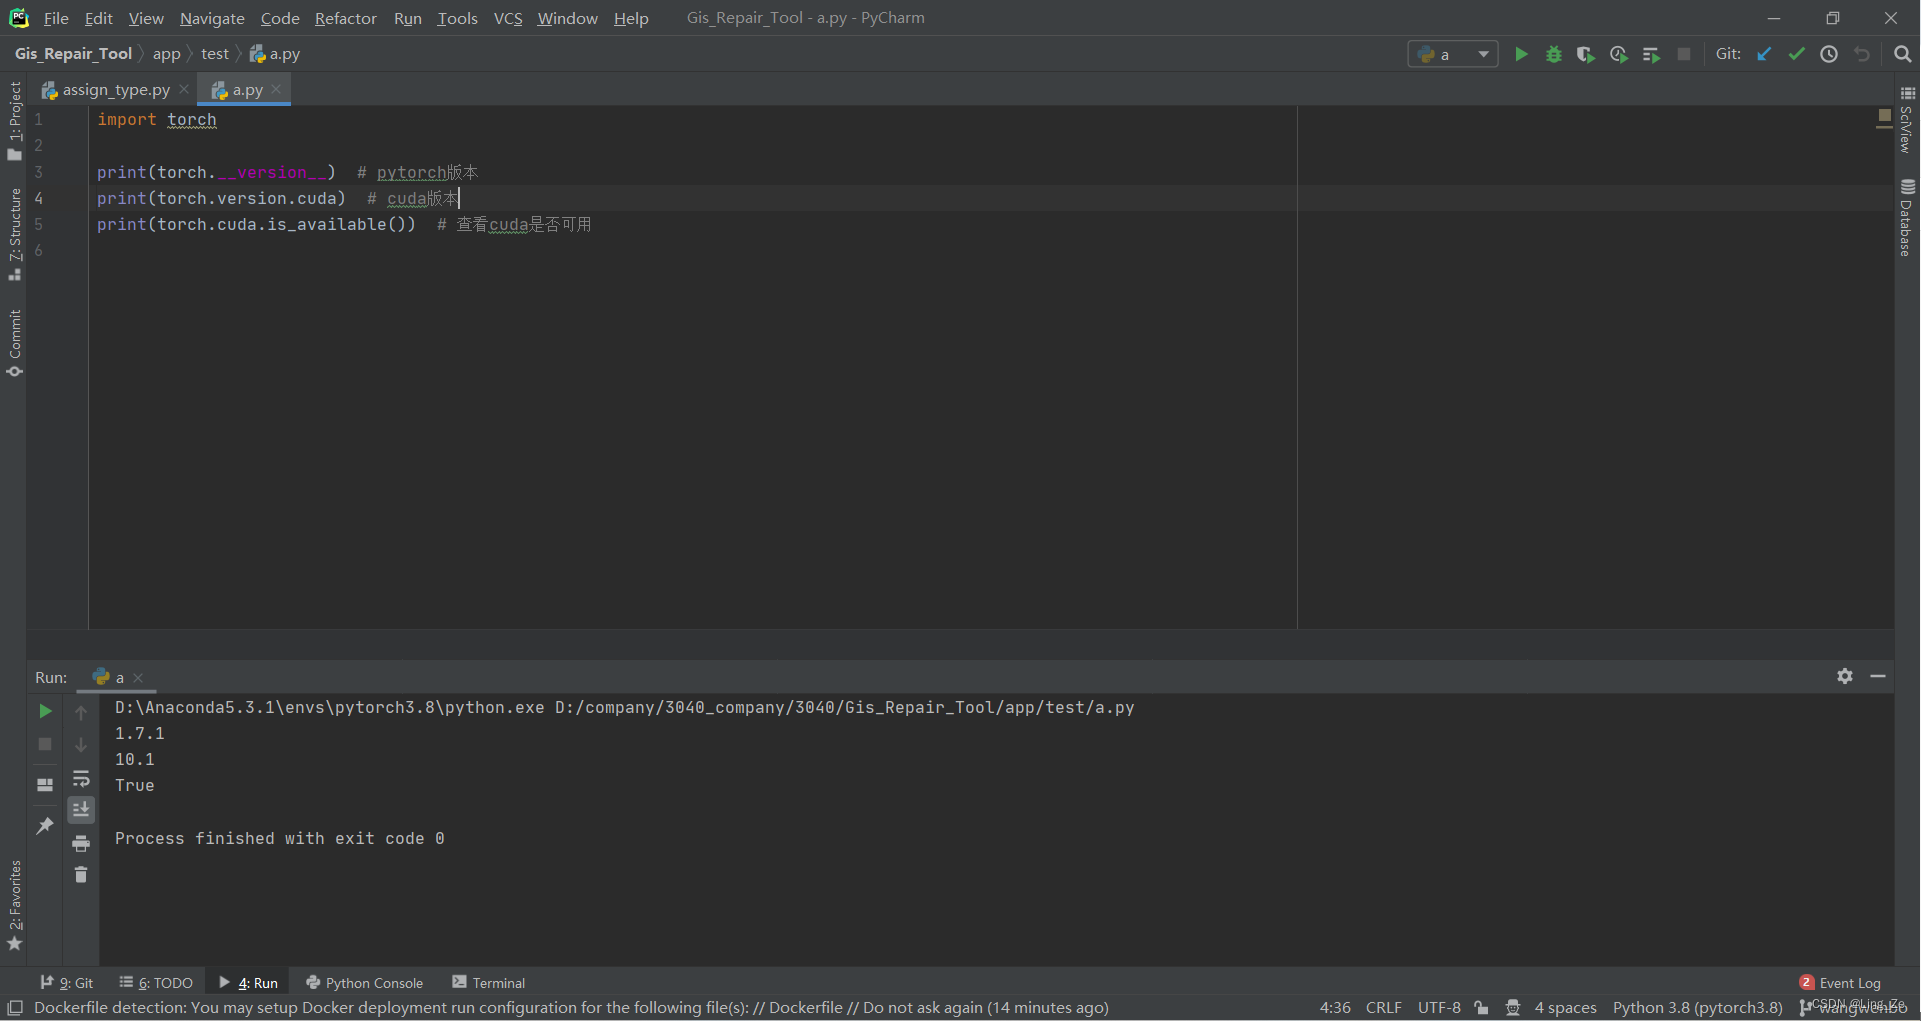Switch Python 3.8 (pytorch3.8) interpreter

pyautogui.click(x=1697, y=1008)
